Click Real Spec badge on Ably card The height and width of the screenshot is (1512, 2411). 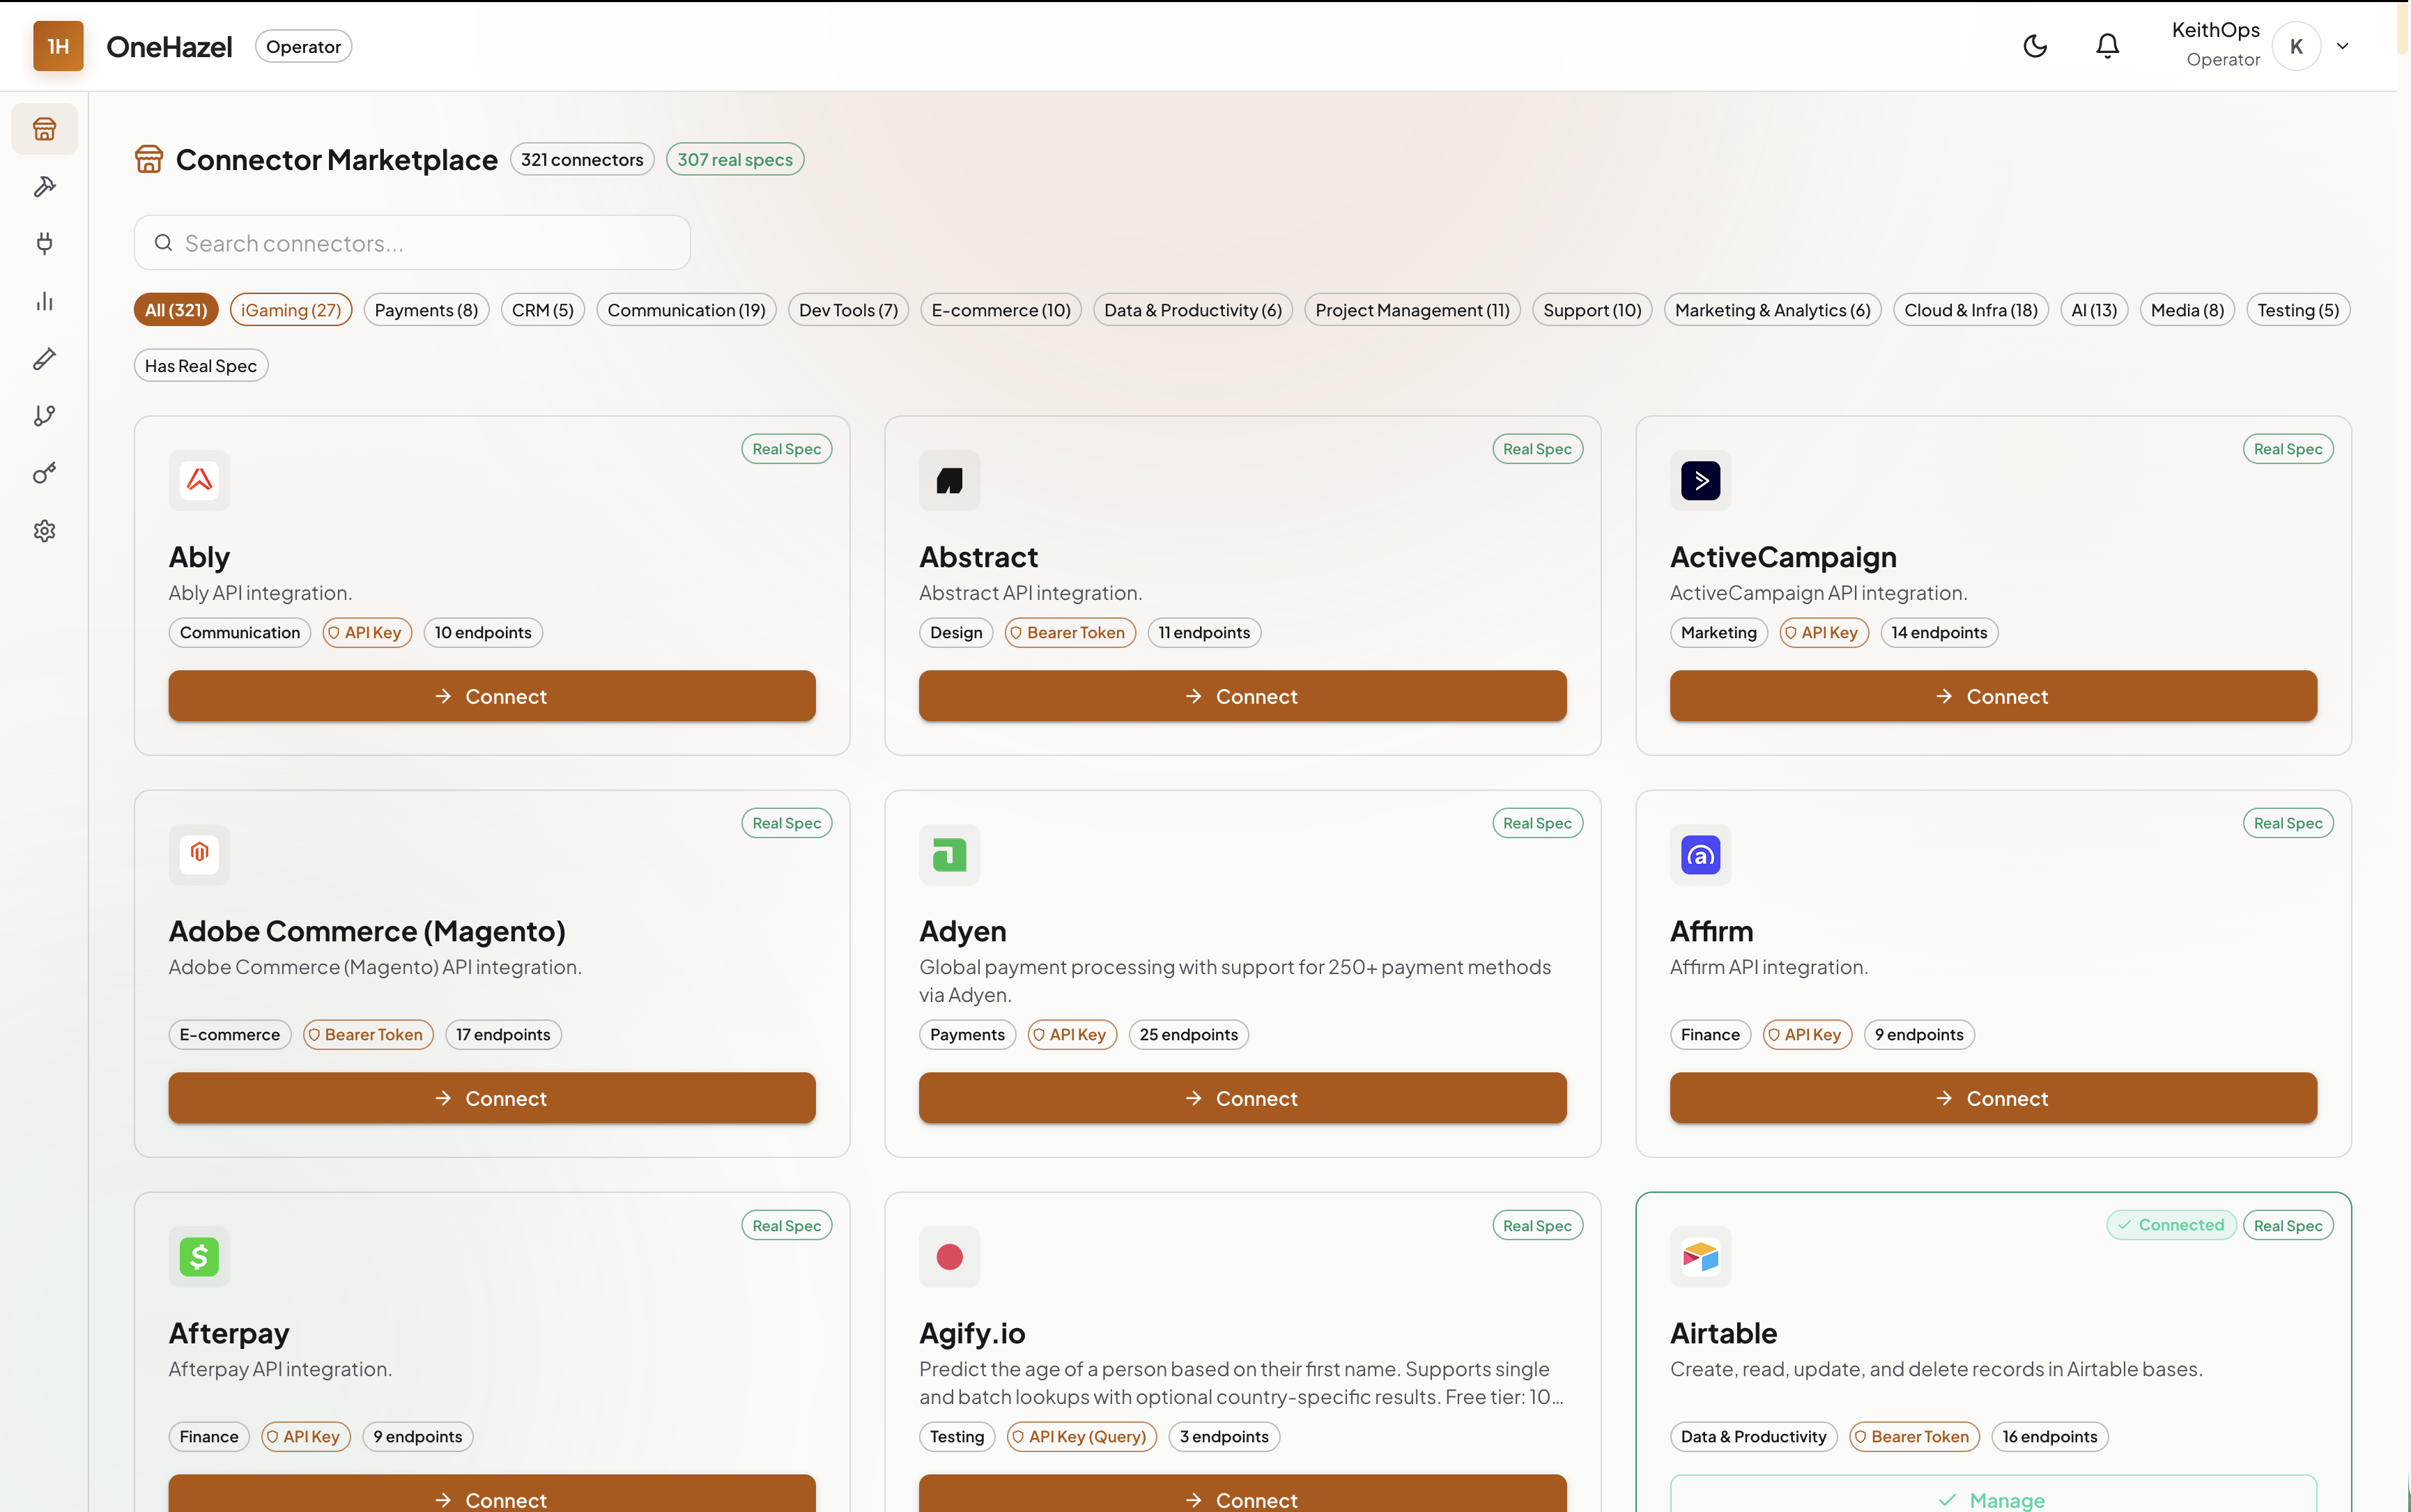pyautogui.click(x=787, y=449)
